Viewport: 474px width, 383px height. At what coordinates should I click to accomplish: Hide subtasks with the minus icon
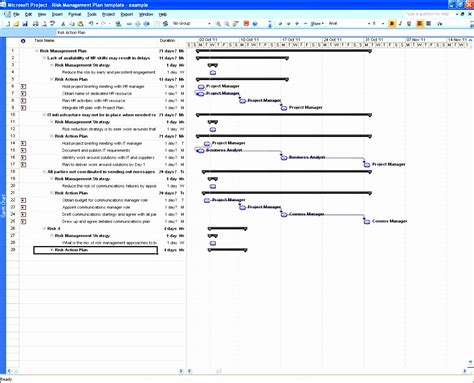[305, 24]
